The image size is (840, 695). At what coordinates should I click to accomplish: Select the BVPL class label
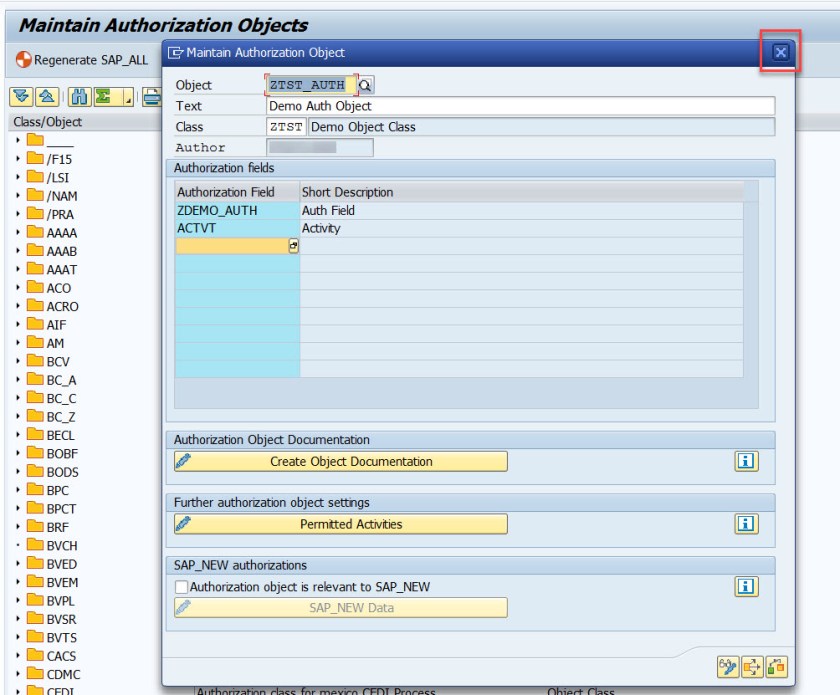61,601
